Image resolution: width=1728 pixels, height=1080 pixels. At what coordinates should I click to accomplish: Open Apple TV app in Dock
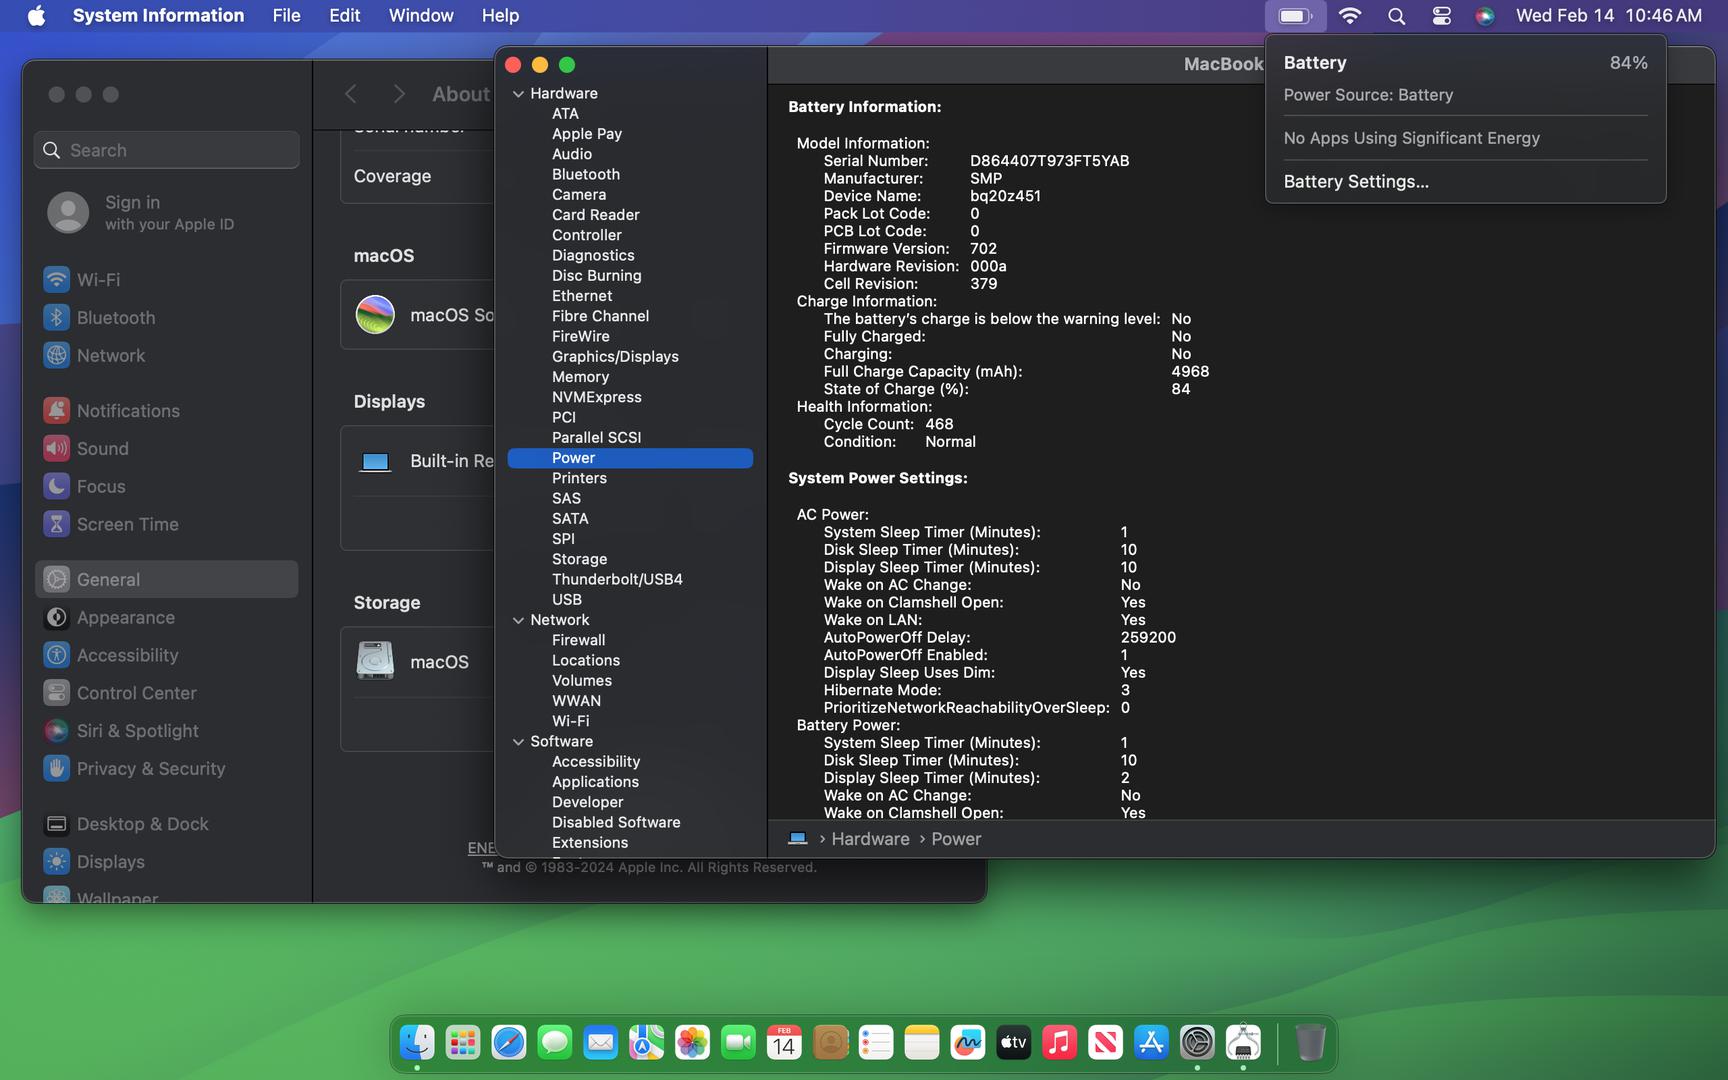[1014, 1043]
